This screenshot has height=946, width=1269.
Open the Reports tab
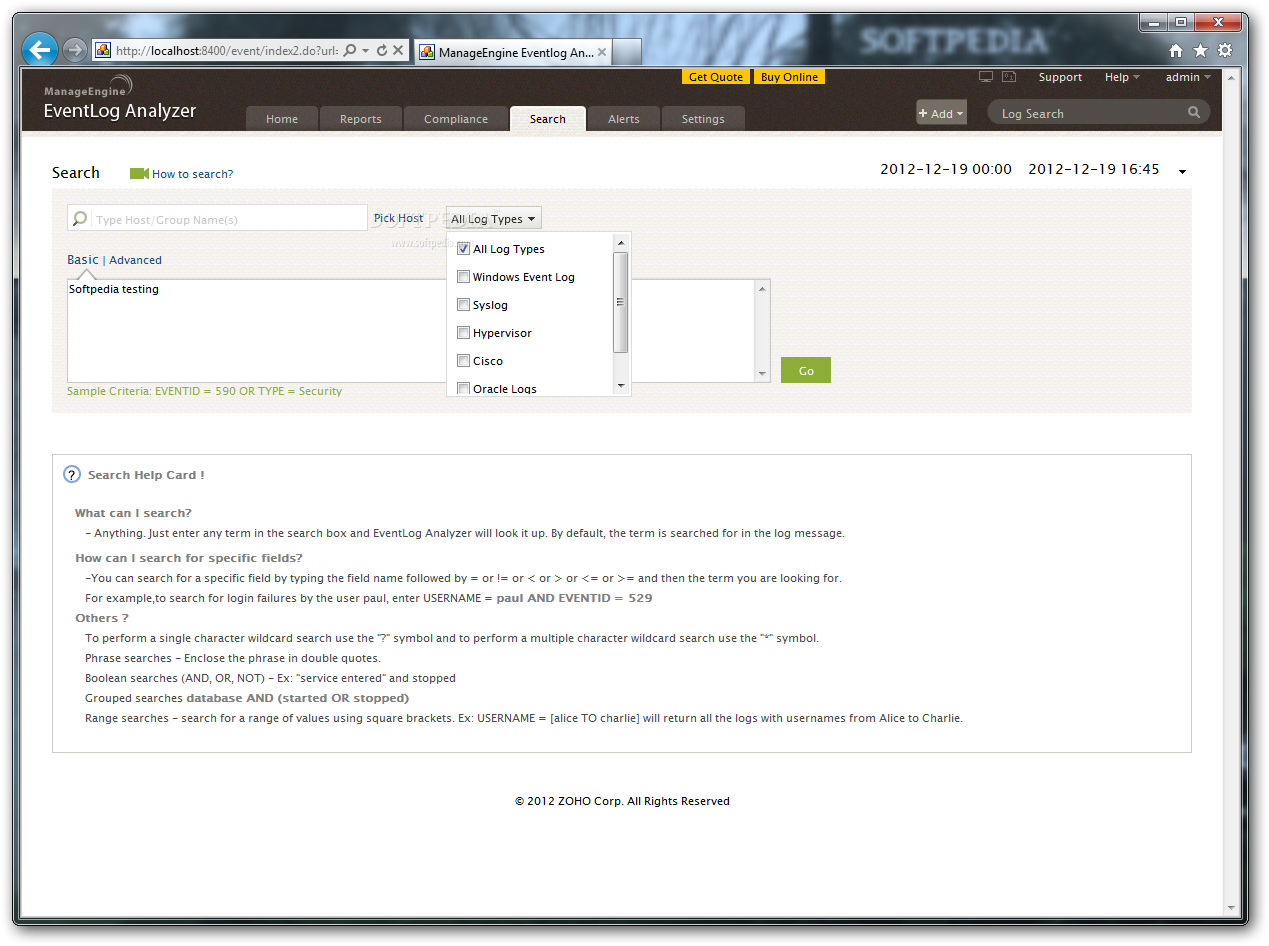point(360,119)
